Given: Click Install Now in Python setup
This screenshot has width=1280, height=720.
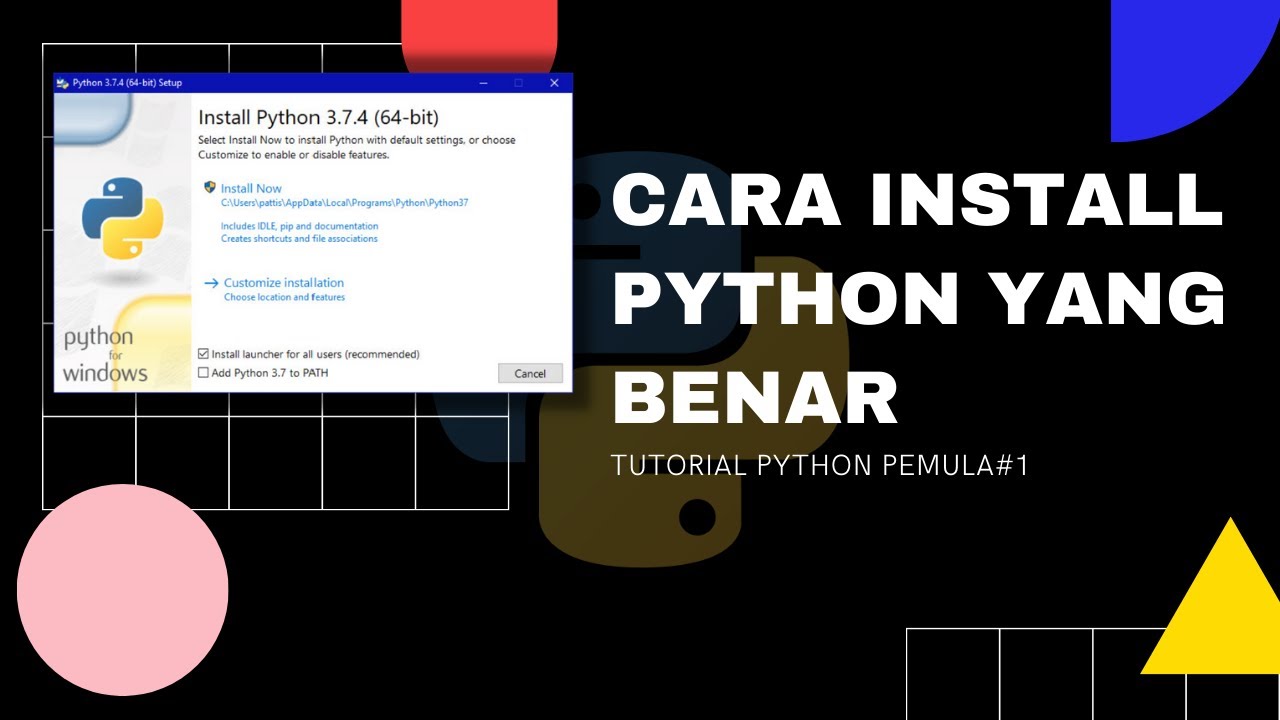Looking at the screenshot, I should click(x=251, y=188).
